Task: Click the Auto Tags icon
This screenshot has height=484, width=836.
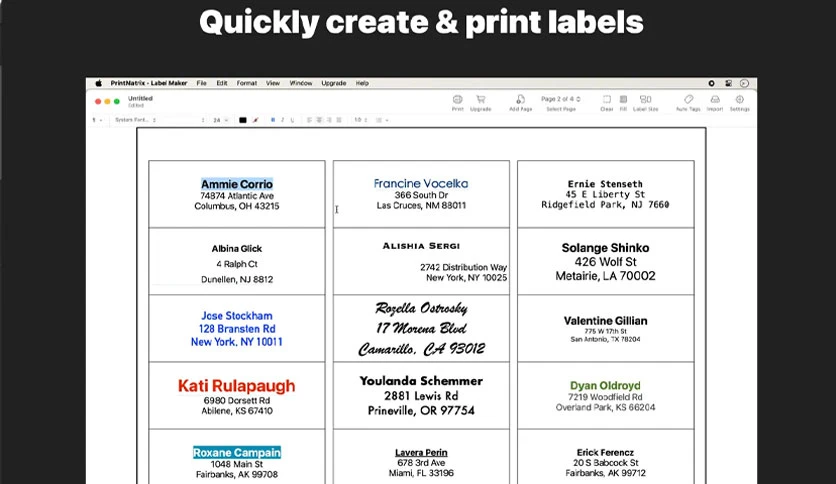Action: coord(688,100)
